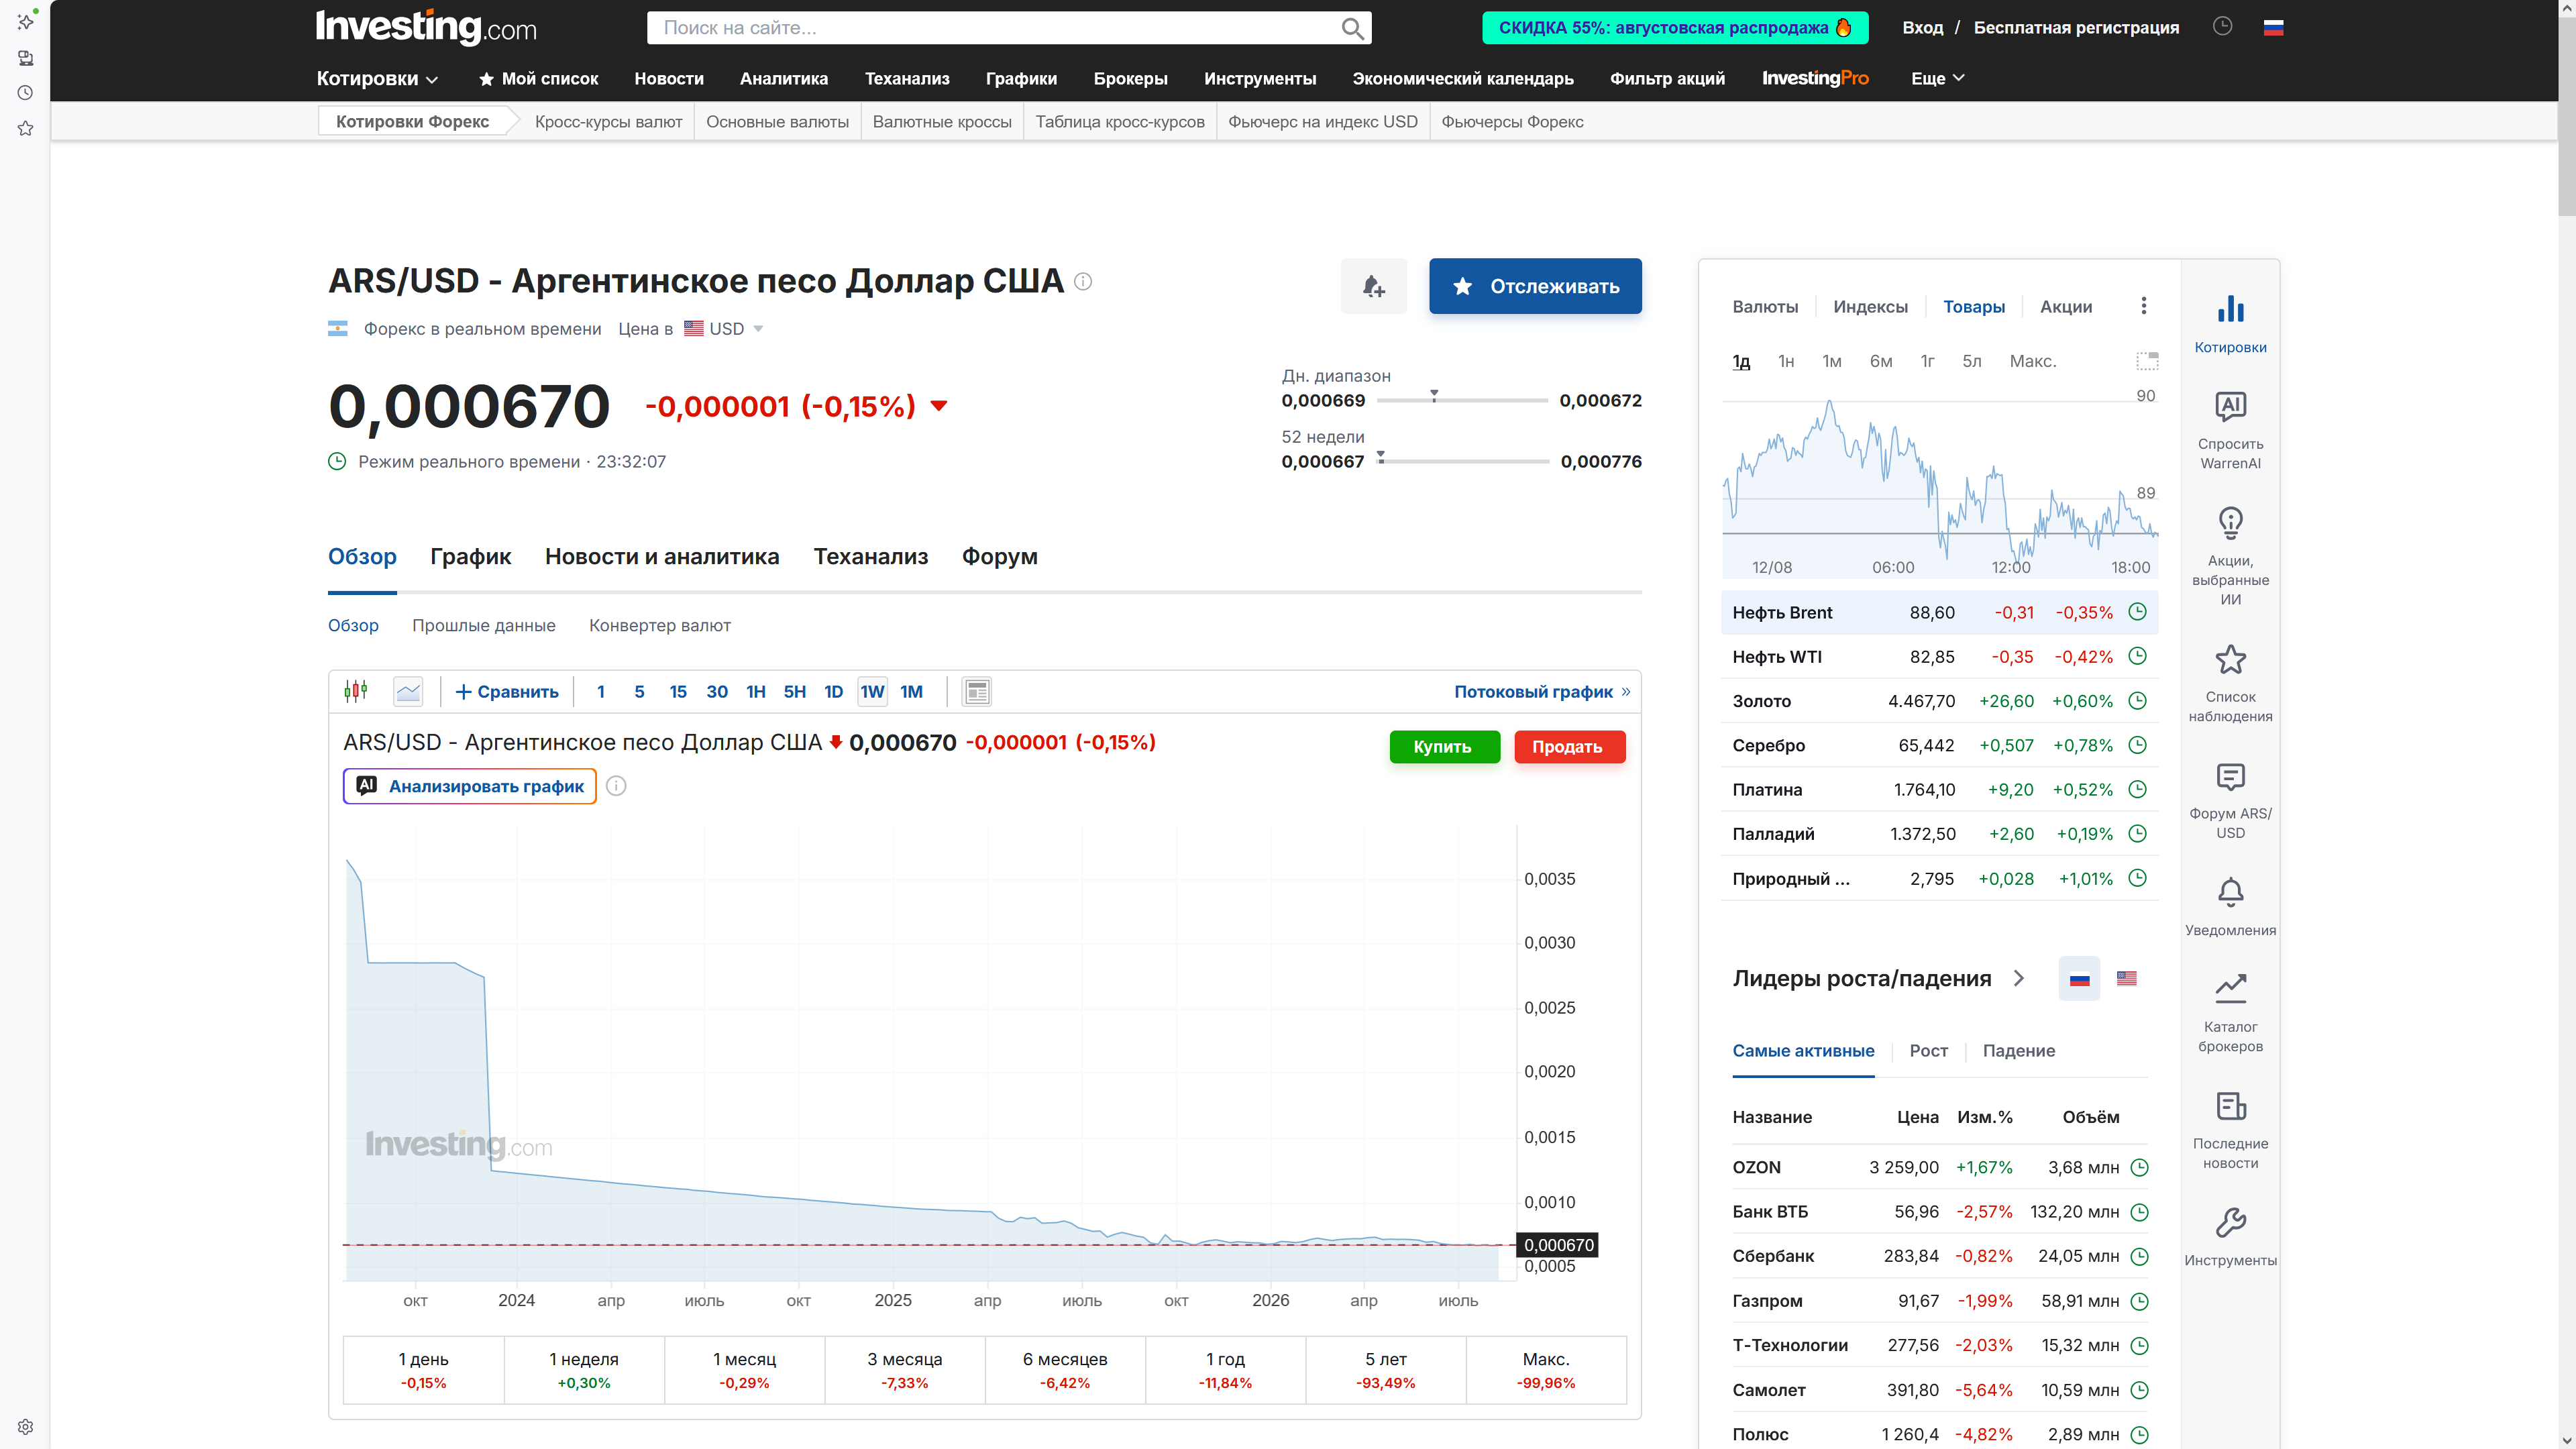Click the 52 недели range slider

pyautogui.click(x=1462, y=461)
